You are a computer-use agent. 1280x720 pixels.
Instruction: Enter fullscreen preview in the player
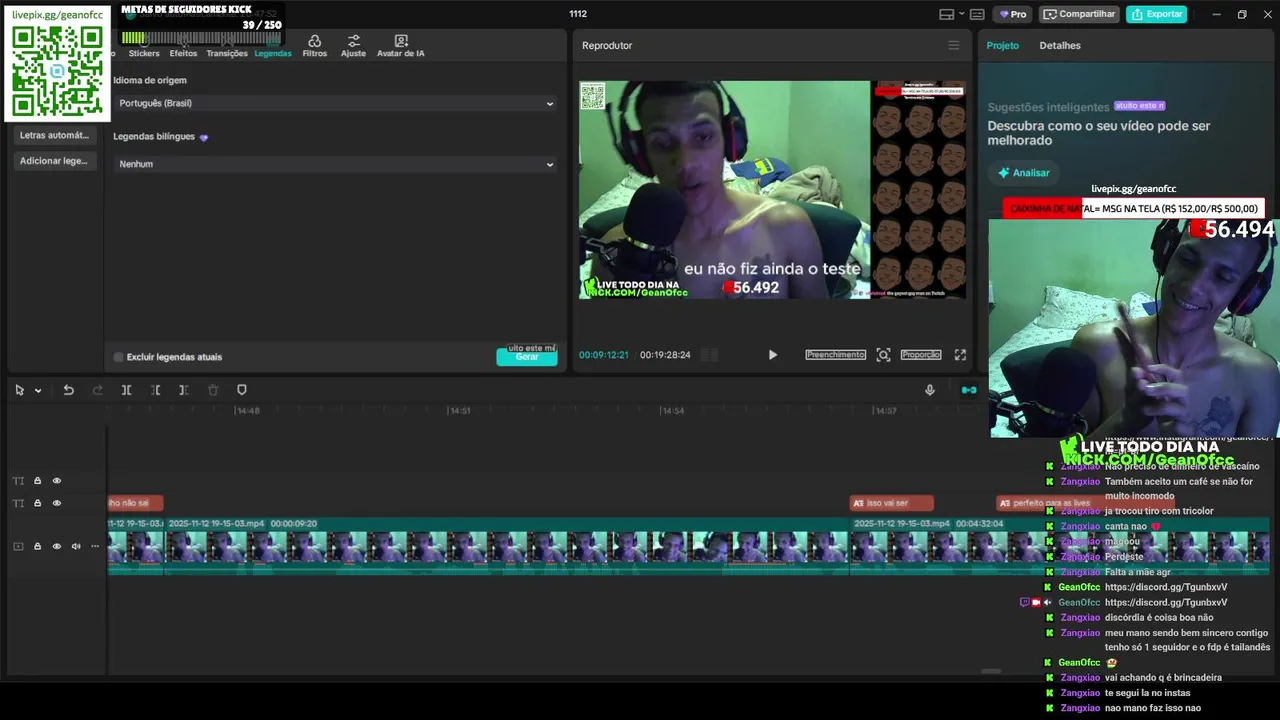[x=960, y=355]
